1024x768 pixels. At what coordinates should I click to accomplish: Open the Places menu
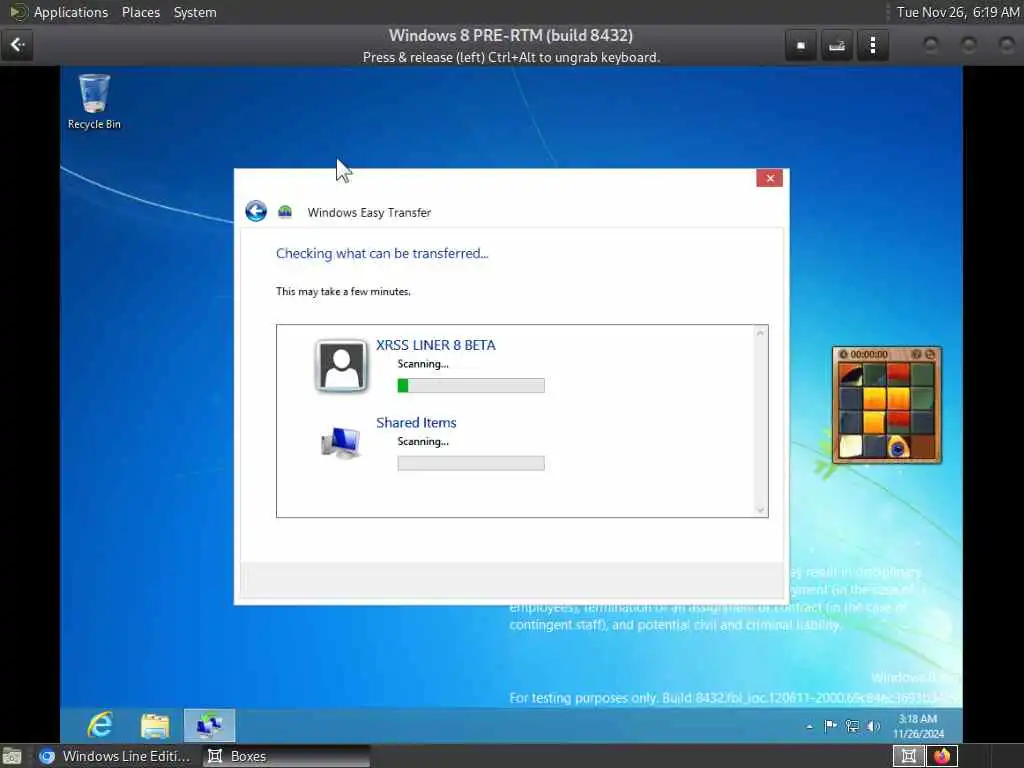[140, 12]
